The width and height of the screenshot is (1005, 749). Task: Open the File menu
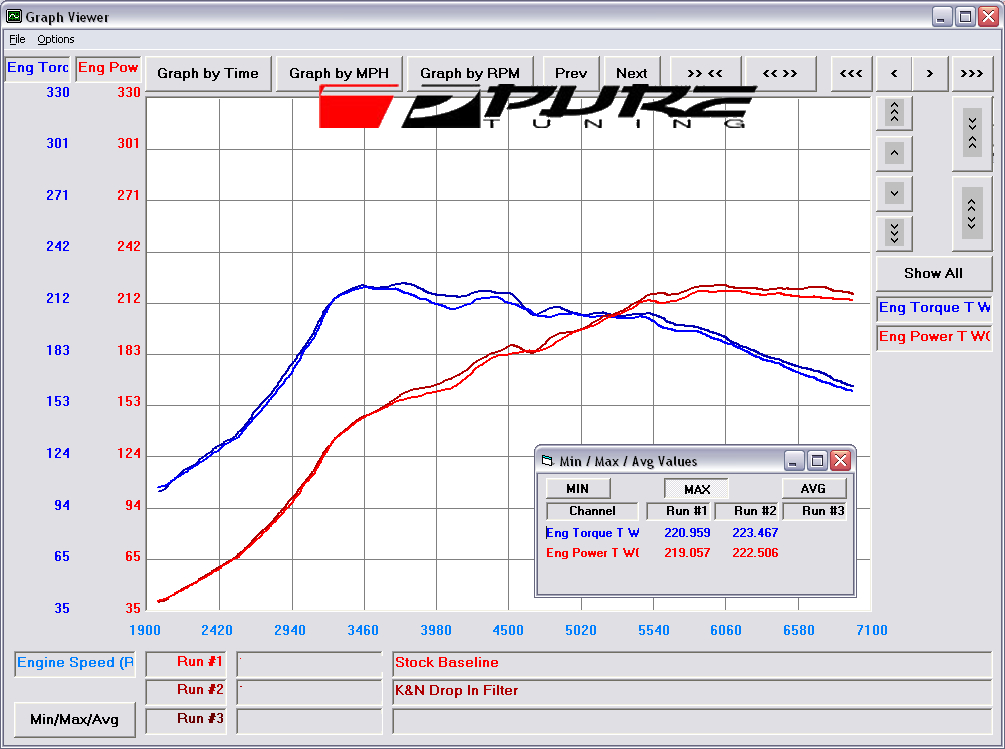[17, 39]
